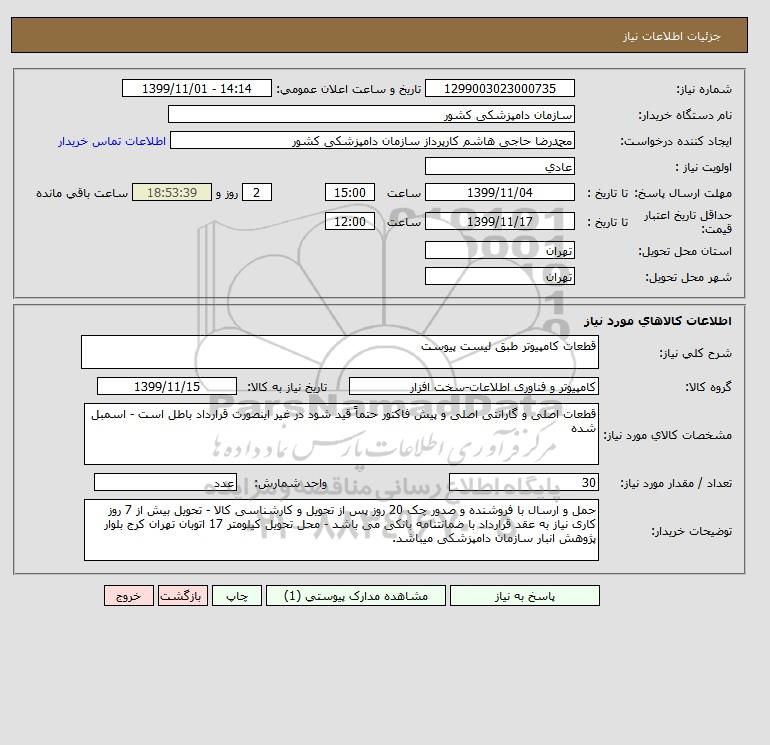The height and width of the screenshot is (745, 770).
Task: Click the مهلت ارسال پاسخ label
Action: pyautogui.click(x=683, y=193)
